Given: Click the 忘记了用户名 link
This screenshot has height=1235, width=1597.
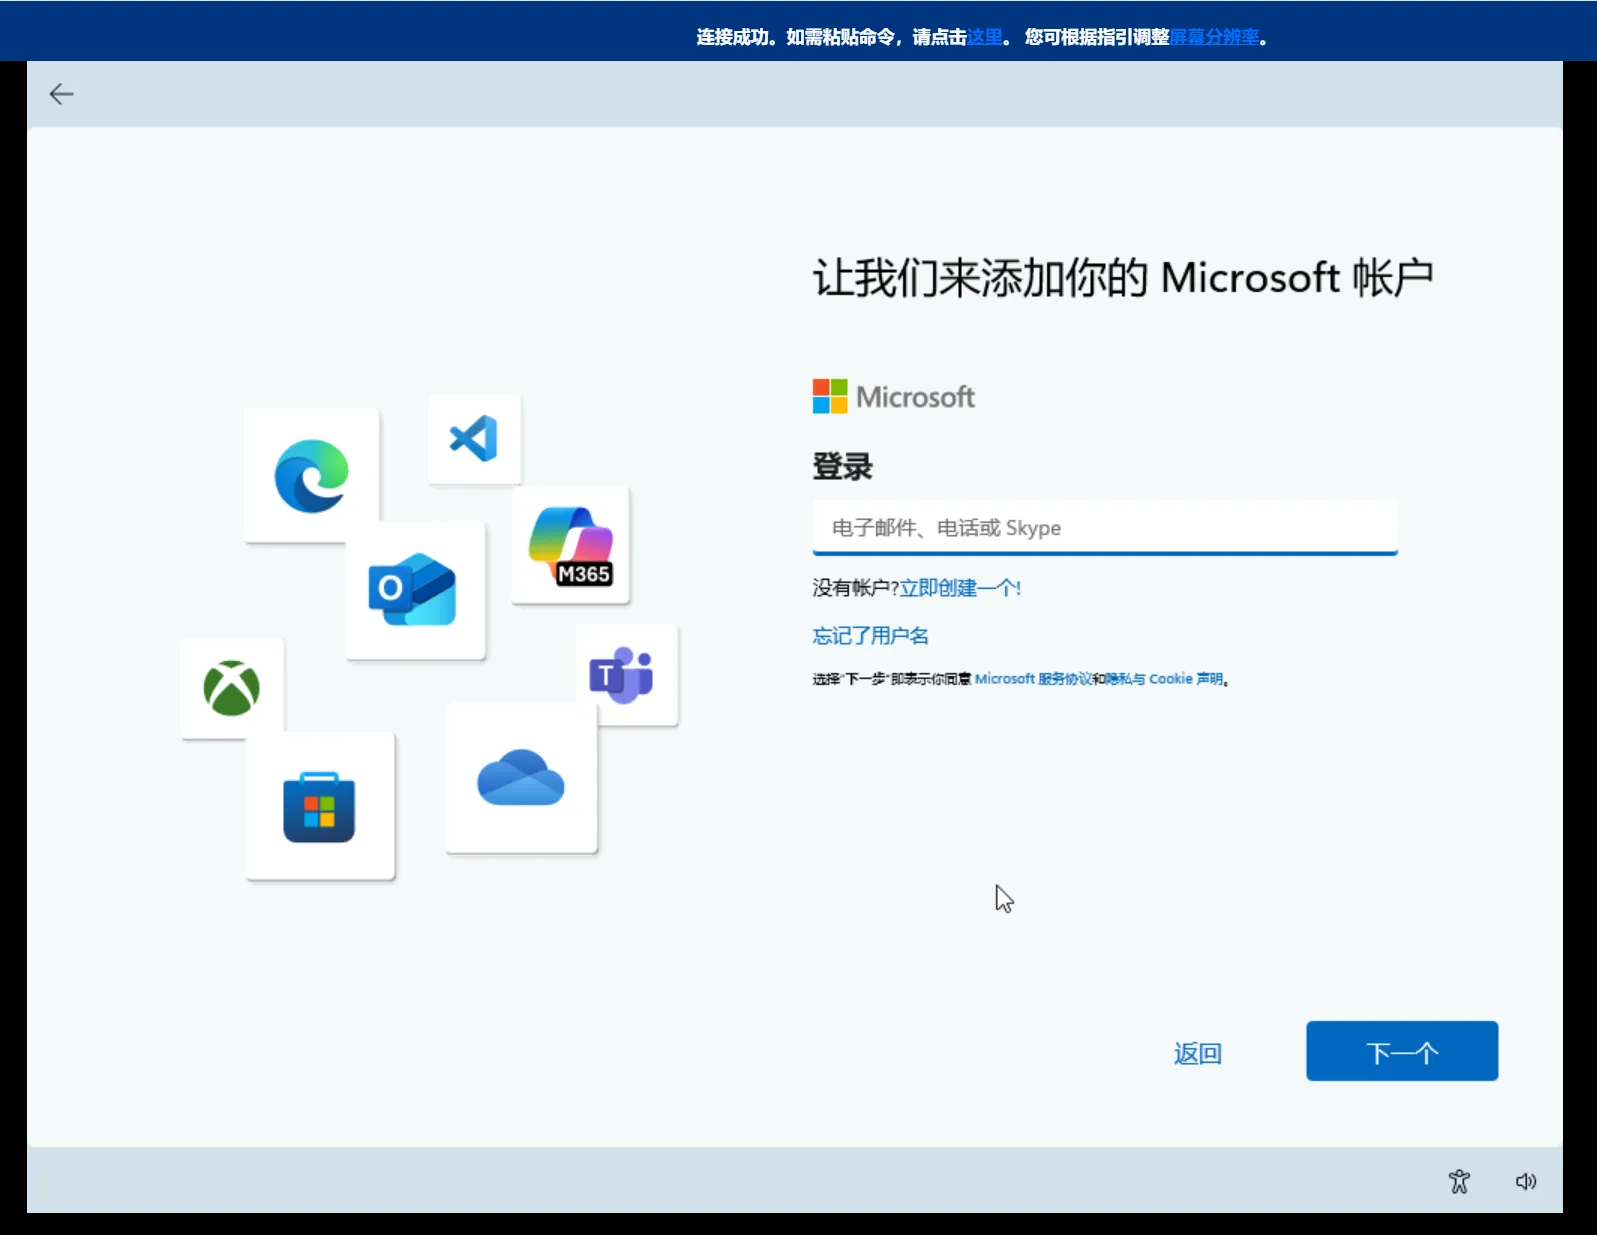Looking at the screenshot, I should tap(870, 636).
